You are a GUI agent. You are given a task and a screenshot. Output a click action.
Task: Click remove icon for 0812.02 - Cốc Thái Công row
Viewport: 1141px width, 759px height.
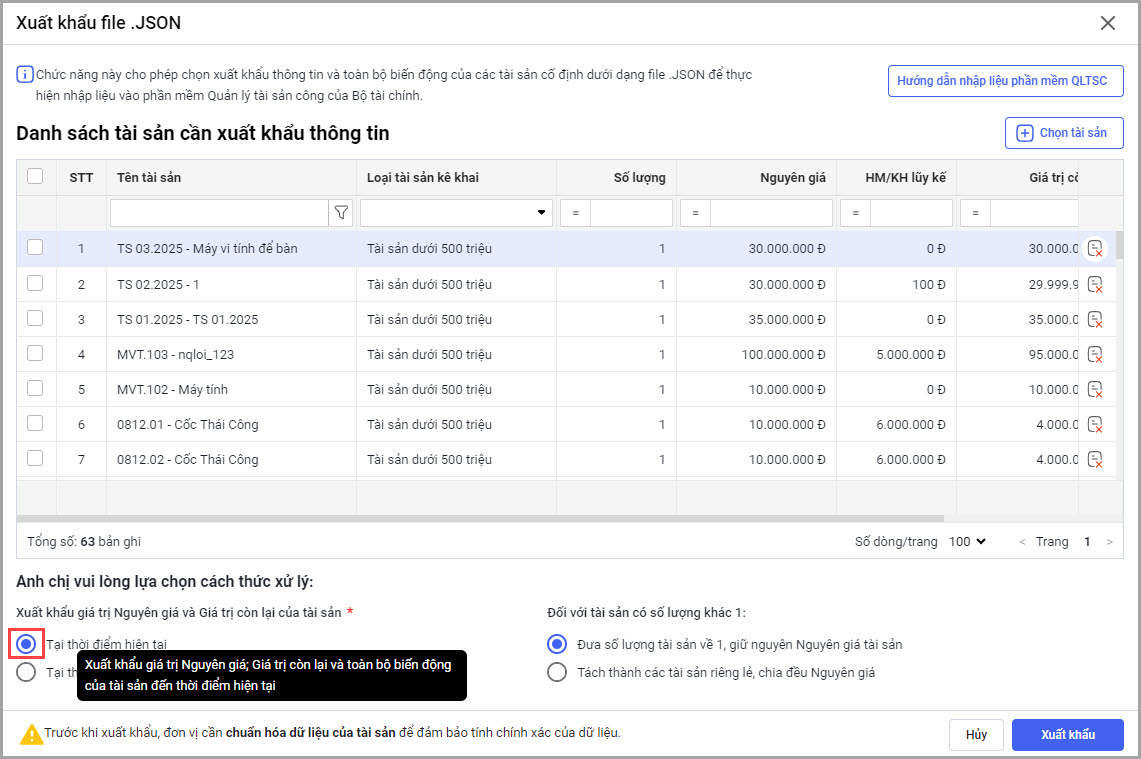tap(1095, 459)
